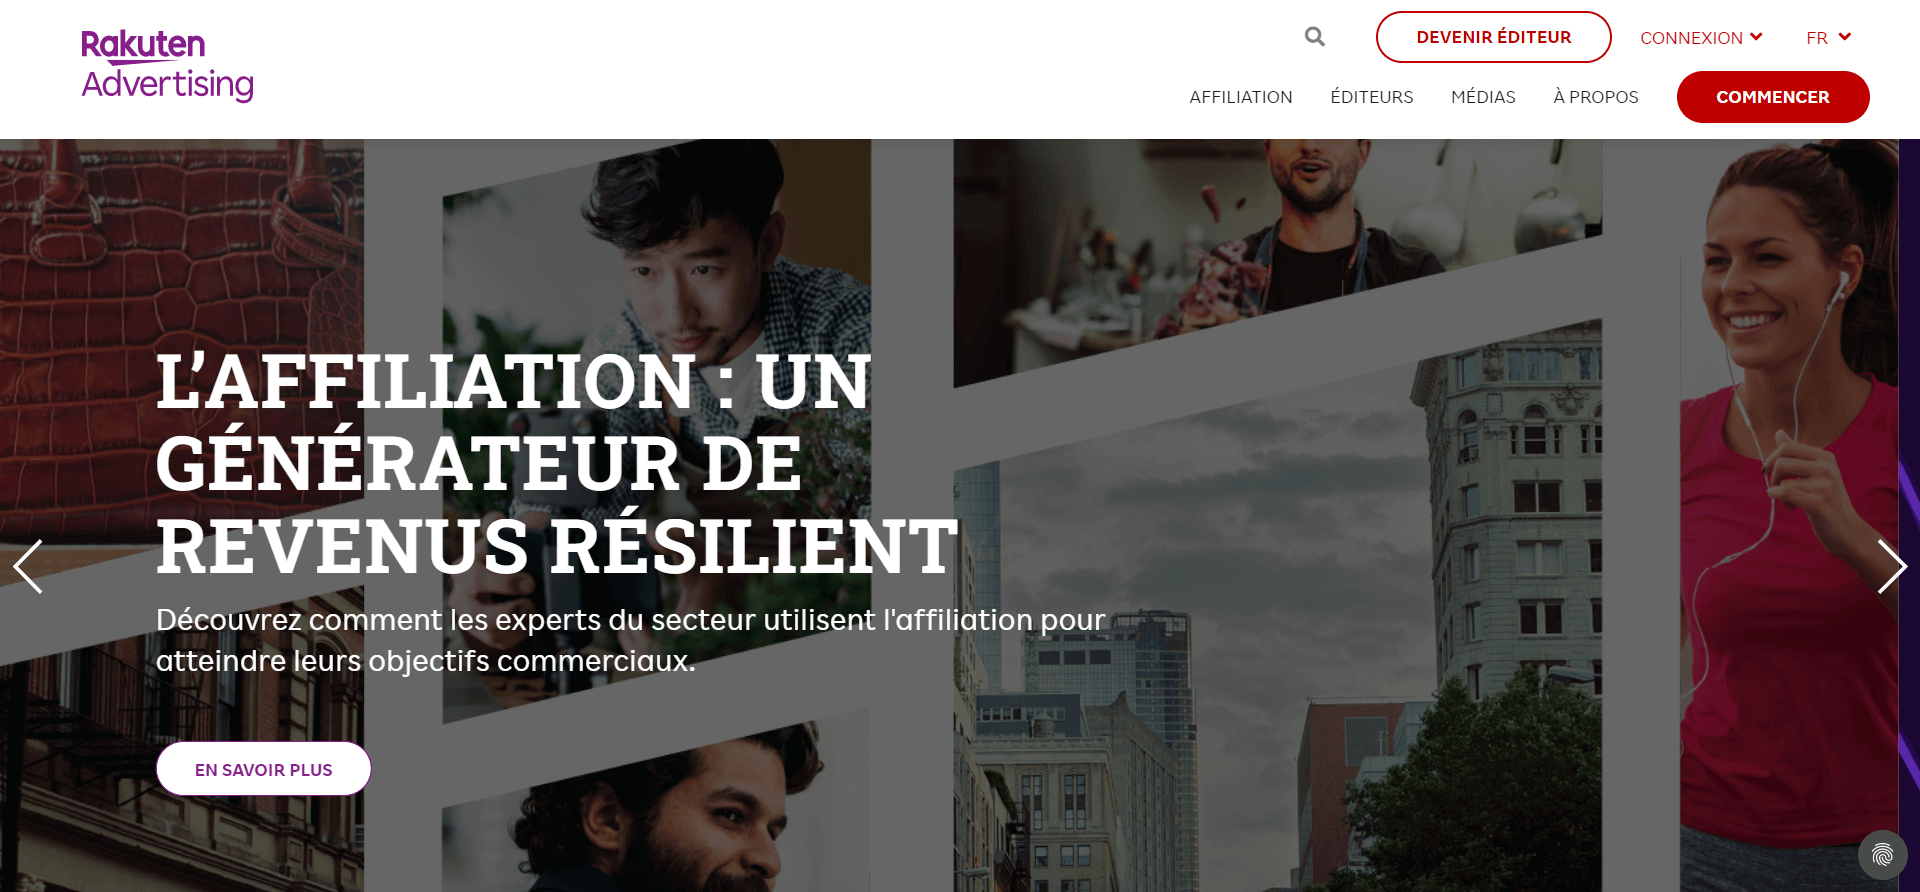Select the MÉDIAS navigation item
The width and height of the screenshot is (1920, 892).
coord(1483,97)
